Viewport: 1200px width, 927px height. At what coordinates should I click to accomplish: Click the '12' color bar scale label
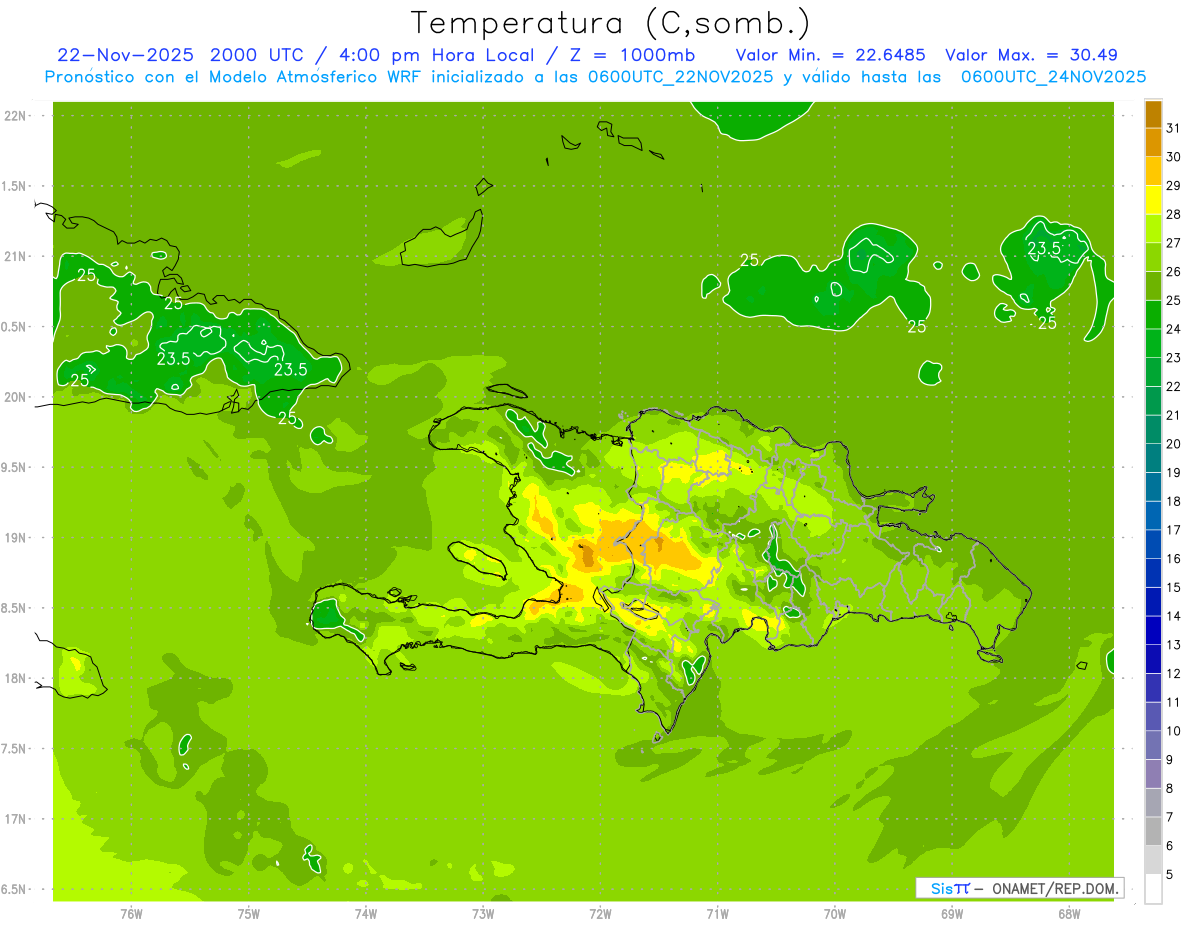[x=1173, y=673]
